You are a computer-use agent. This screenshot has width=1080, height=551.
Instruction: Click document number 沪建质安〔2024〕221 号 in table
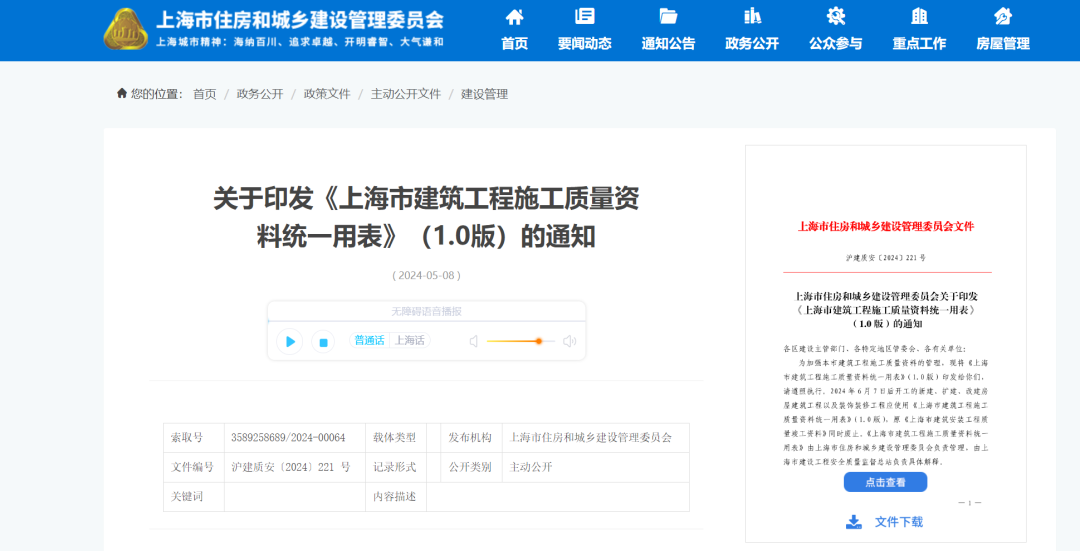point(291,467)
